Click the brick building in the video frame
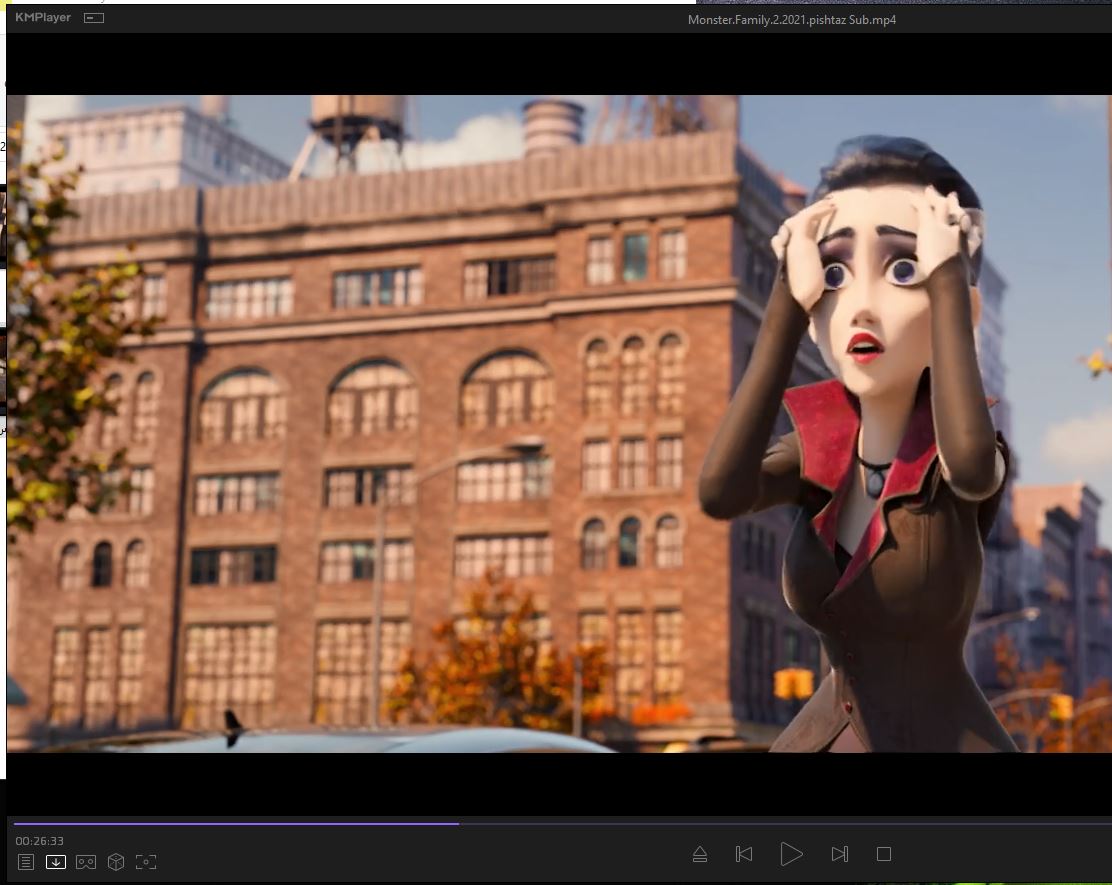1112x885 pixels. 400,400
